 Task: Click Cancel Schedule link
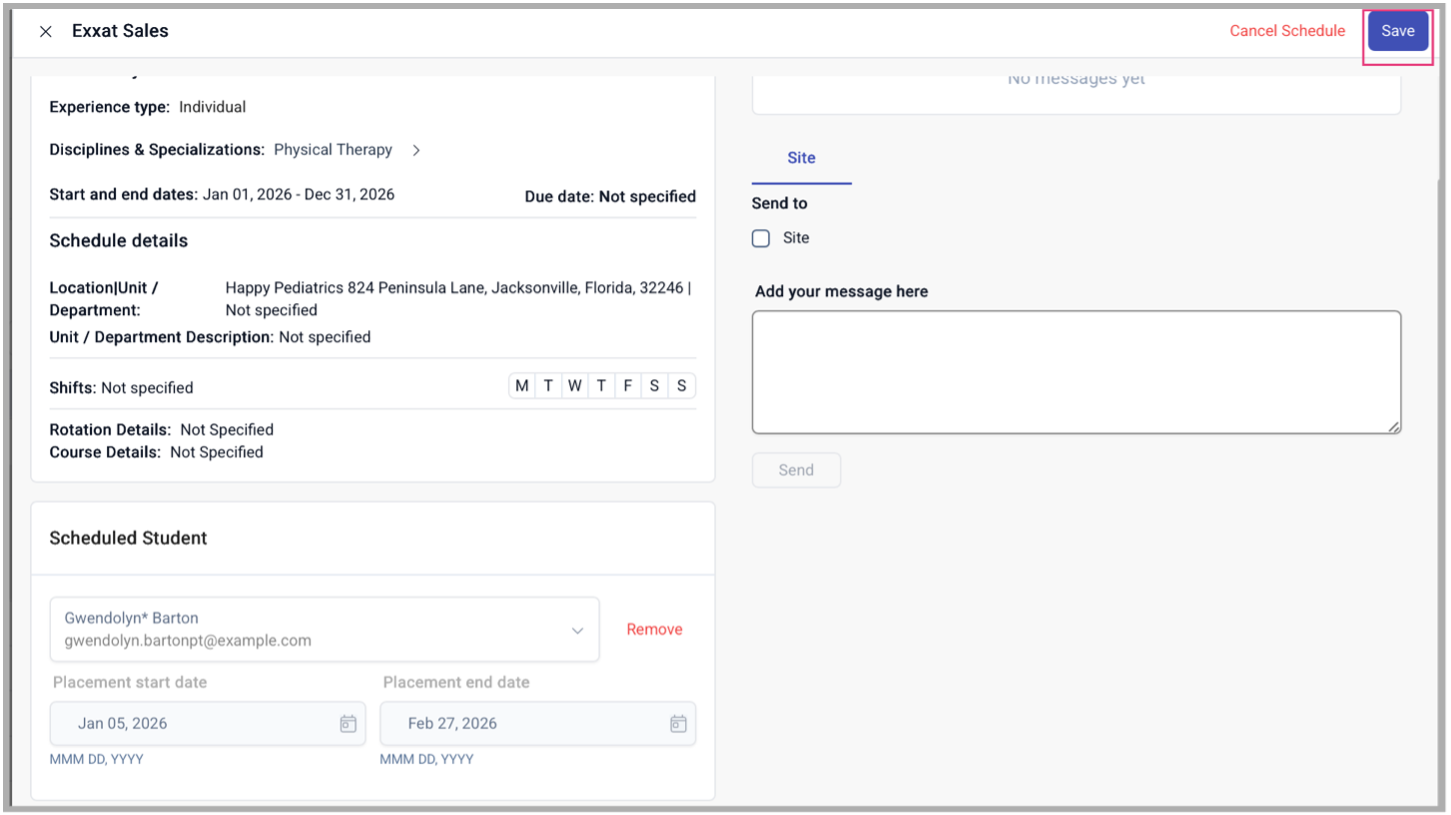pos(1286,31)
